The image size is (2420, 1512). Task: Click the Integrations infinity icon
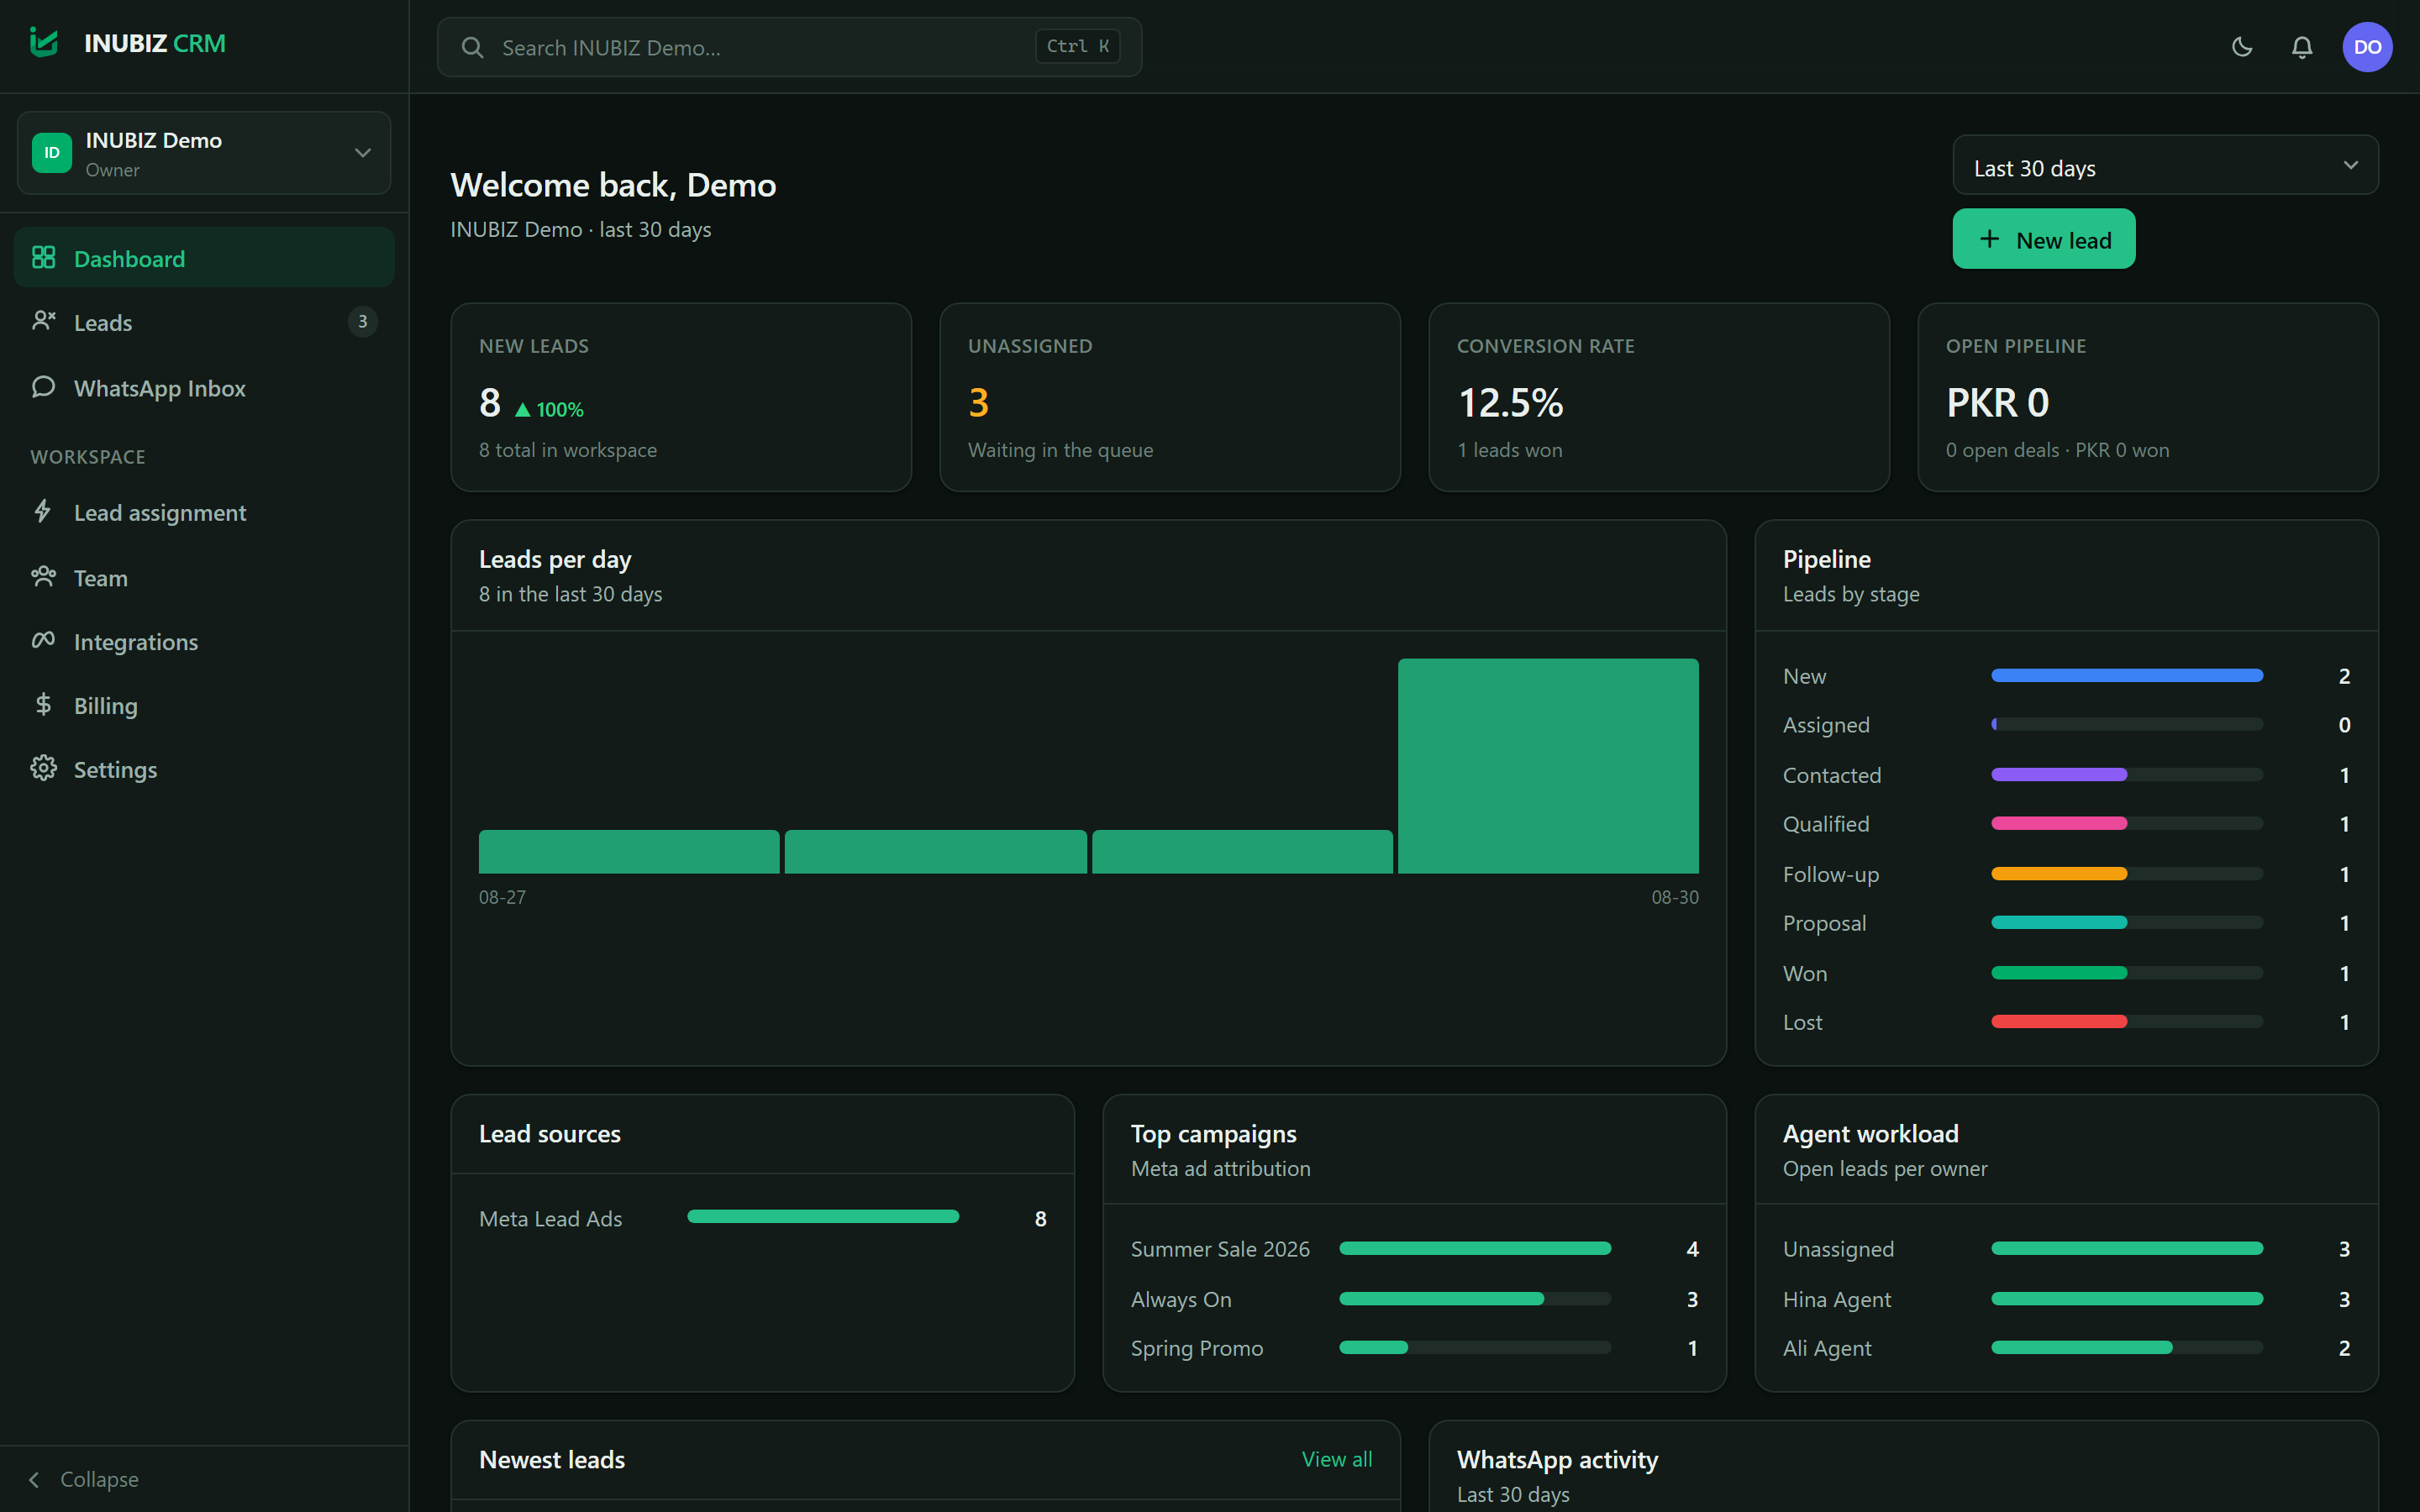(43, 640)
